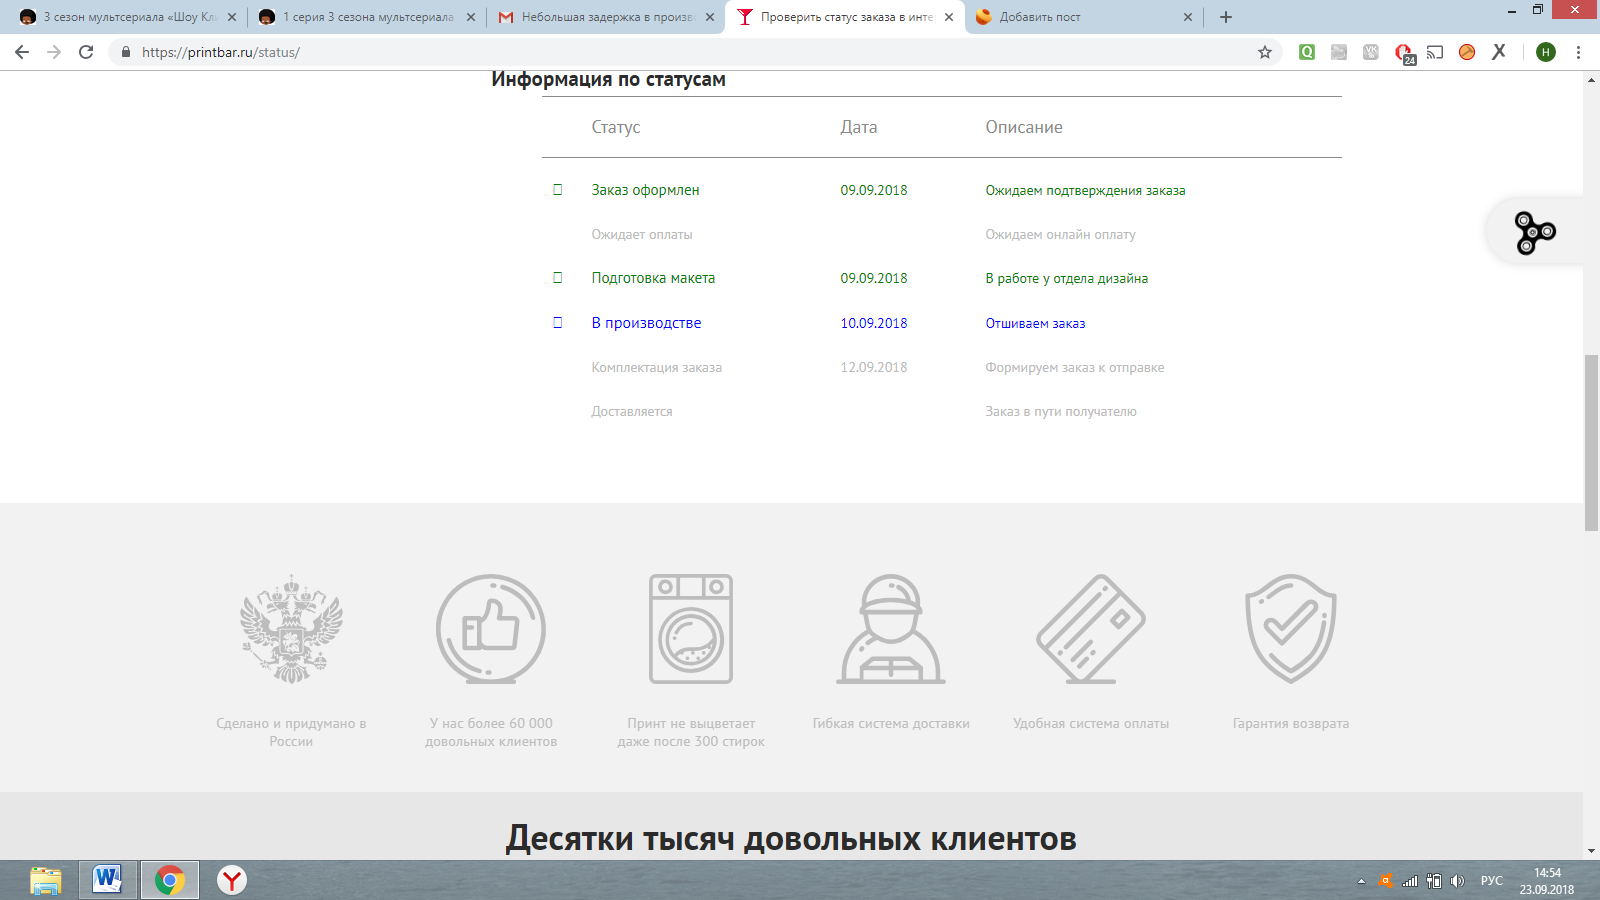This screenshot has height=900, width=1600.
Task: Click the washing machine icon
Action: coord(691,629)
